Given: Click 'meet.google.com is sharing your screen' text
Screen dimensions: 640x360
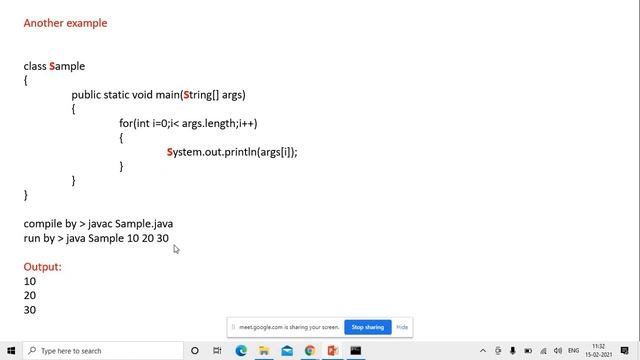Looking at the screenshot, I should [289, 327].
